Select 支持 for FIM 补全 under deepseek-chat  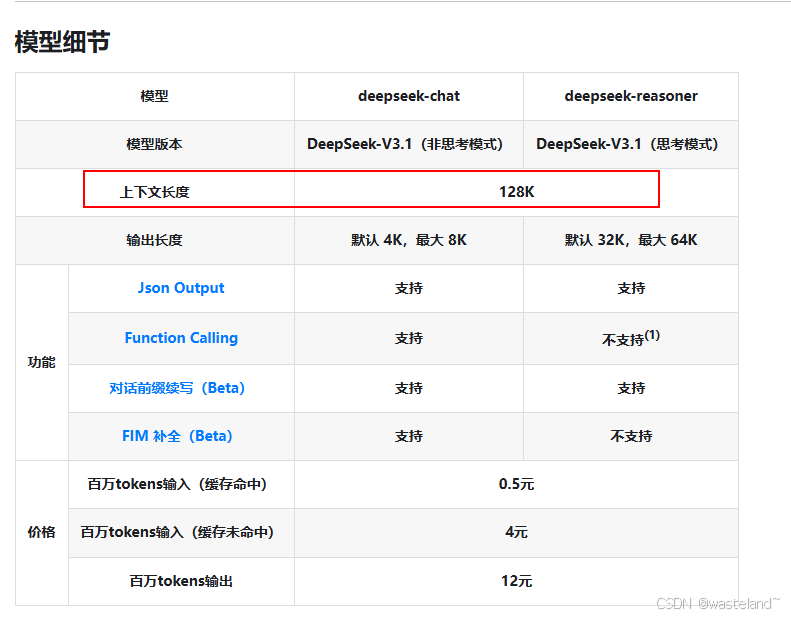tap(409, 436)
